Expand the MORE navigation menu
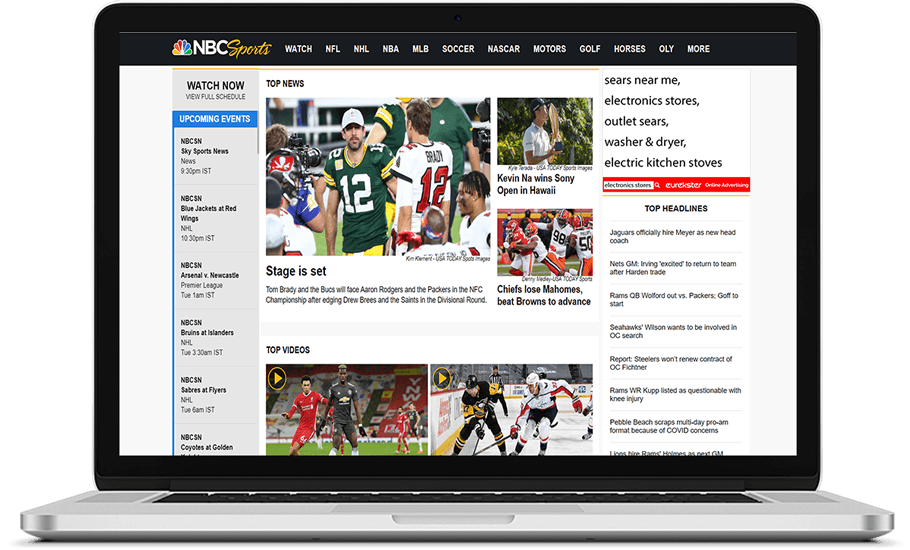 [x=698, y=49]
